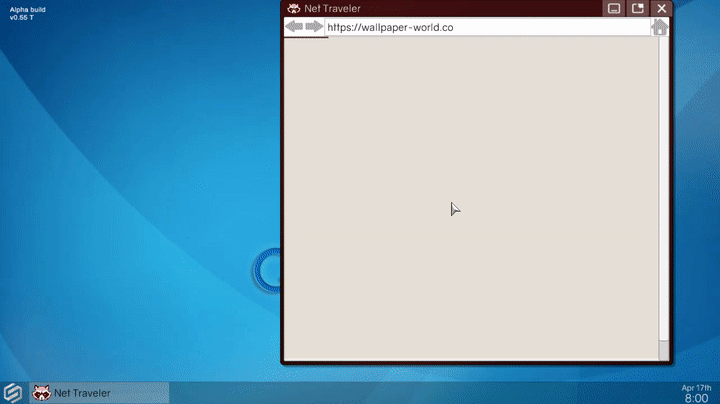Go back with the left arrow
Viewport: 720px width, 404px height.
click(293, 27)
